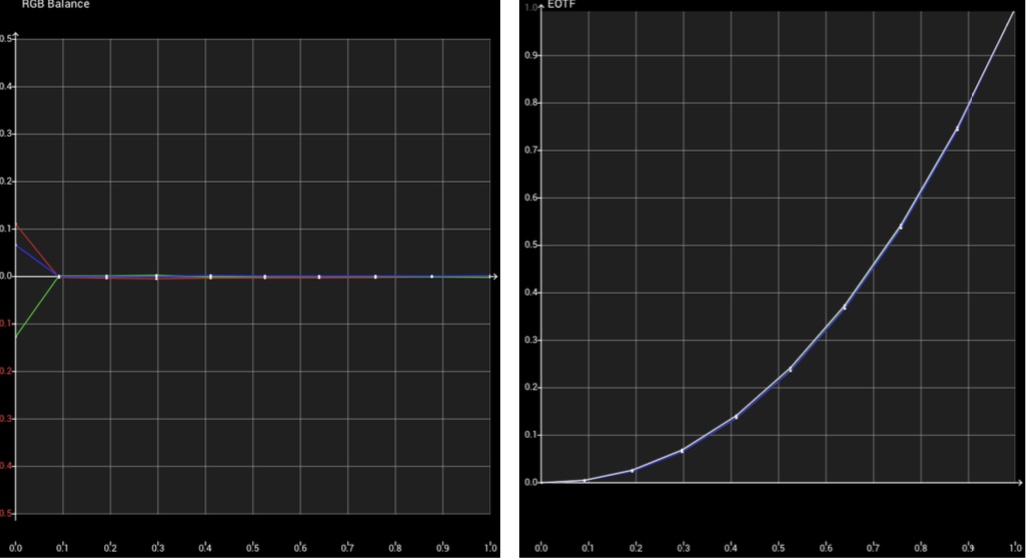This screenshot has height=560, width=1028.
Task: Click the 0.5 y-axis label on EOTF chart
Action: [528, 245]
